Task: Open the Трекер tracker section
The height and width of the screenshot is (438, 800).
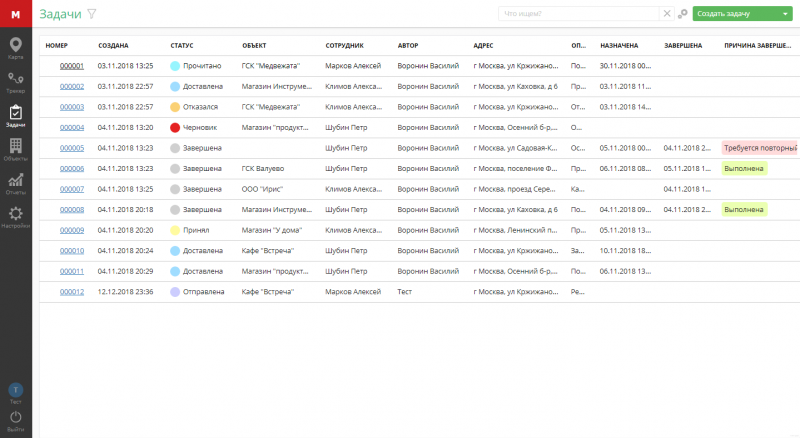Action: pos(15,82)
